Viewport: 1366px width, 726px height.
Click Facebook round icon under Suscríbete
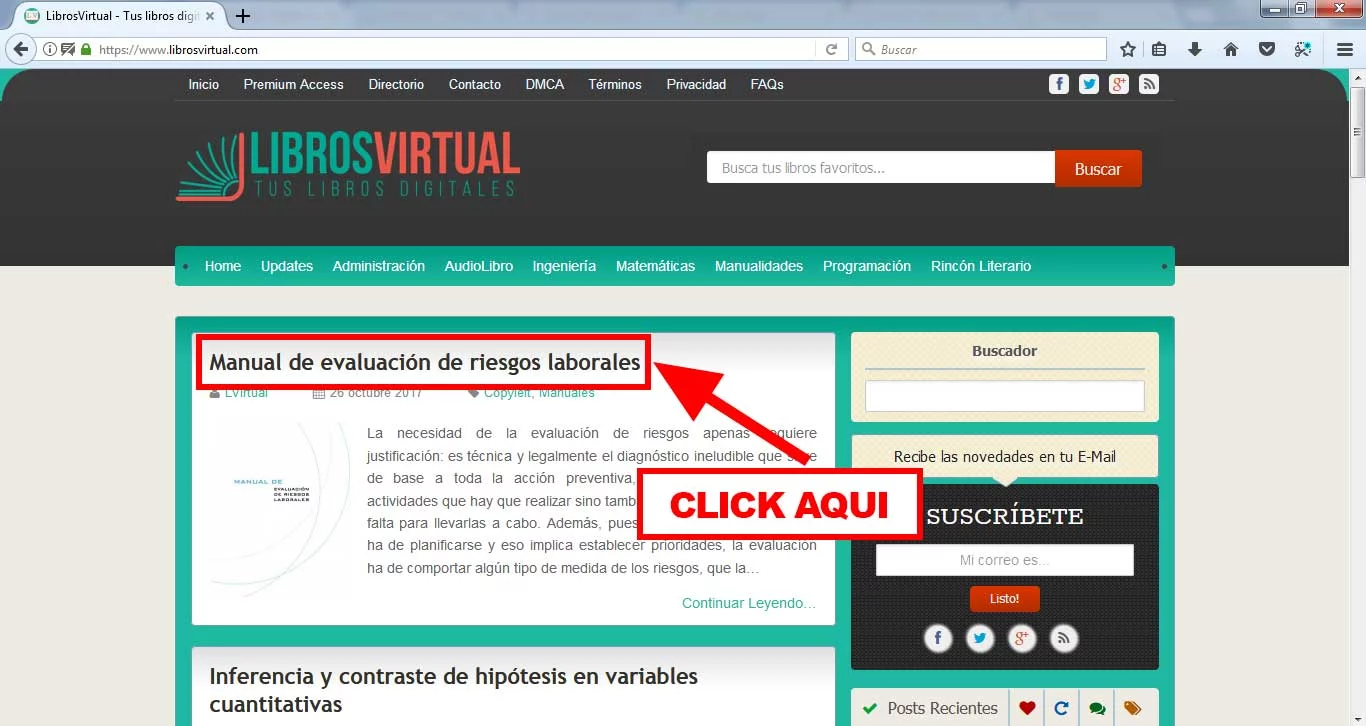click(938, 638)
